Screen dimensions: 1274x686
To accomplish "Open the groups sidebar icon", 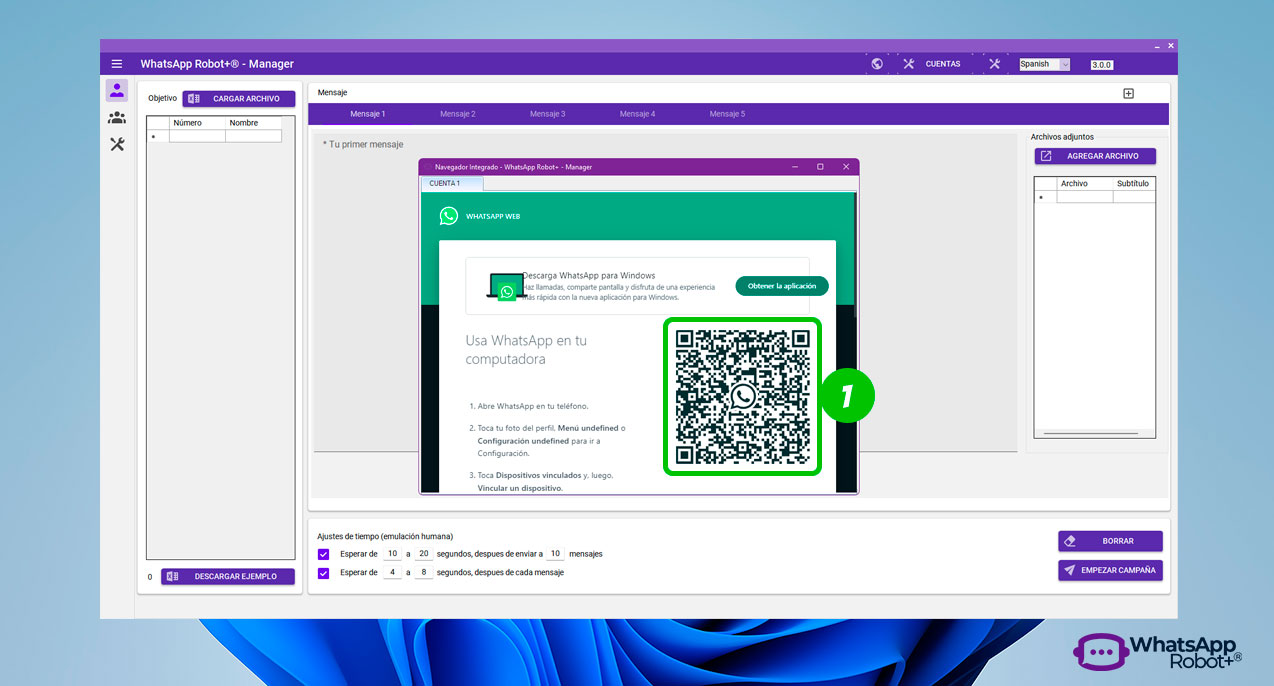I will point(117,118).
